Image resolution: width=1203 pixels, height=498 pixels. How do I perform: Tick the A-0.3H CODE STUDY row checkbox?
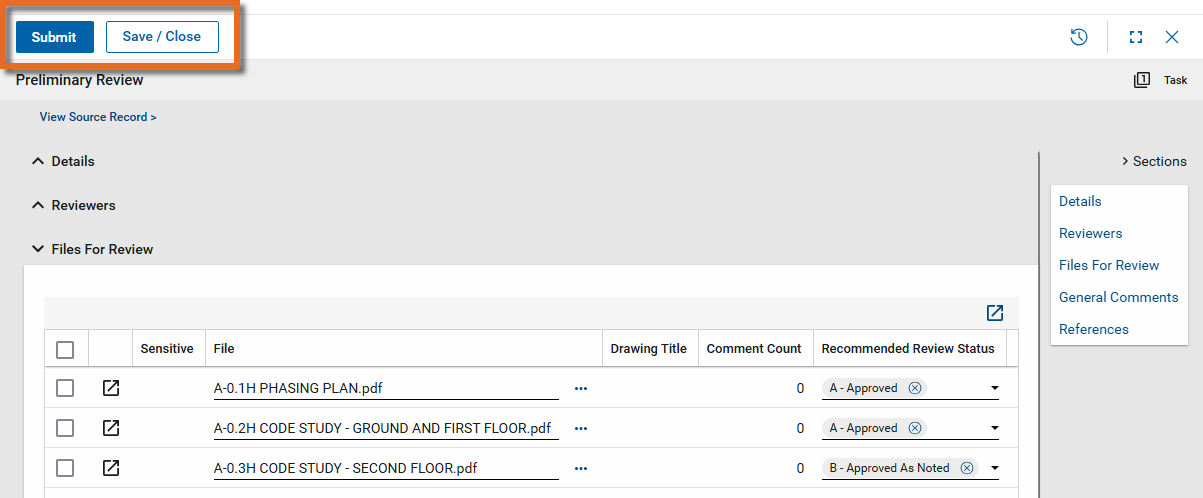(65, 468)
